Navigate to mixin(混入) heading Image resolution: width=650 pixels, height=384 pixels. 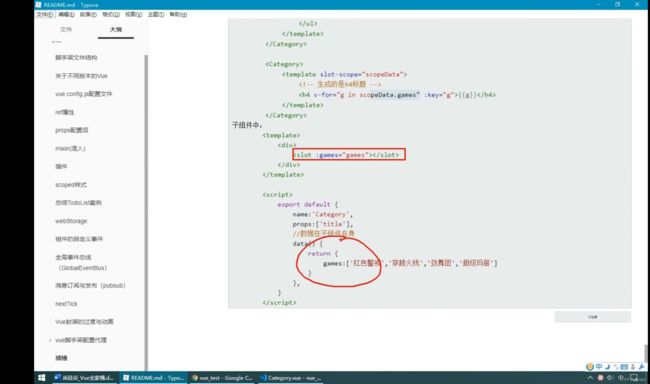70,148
